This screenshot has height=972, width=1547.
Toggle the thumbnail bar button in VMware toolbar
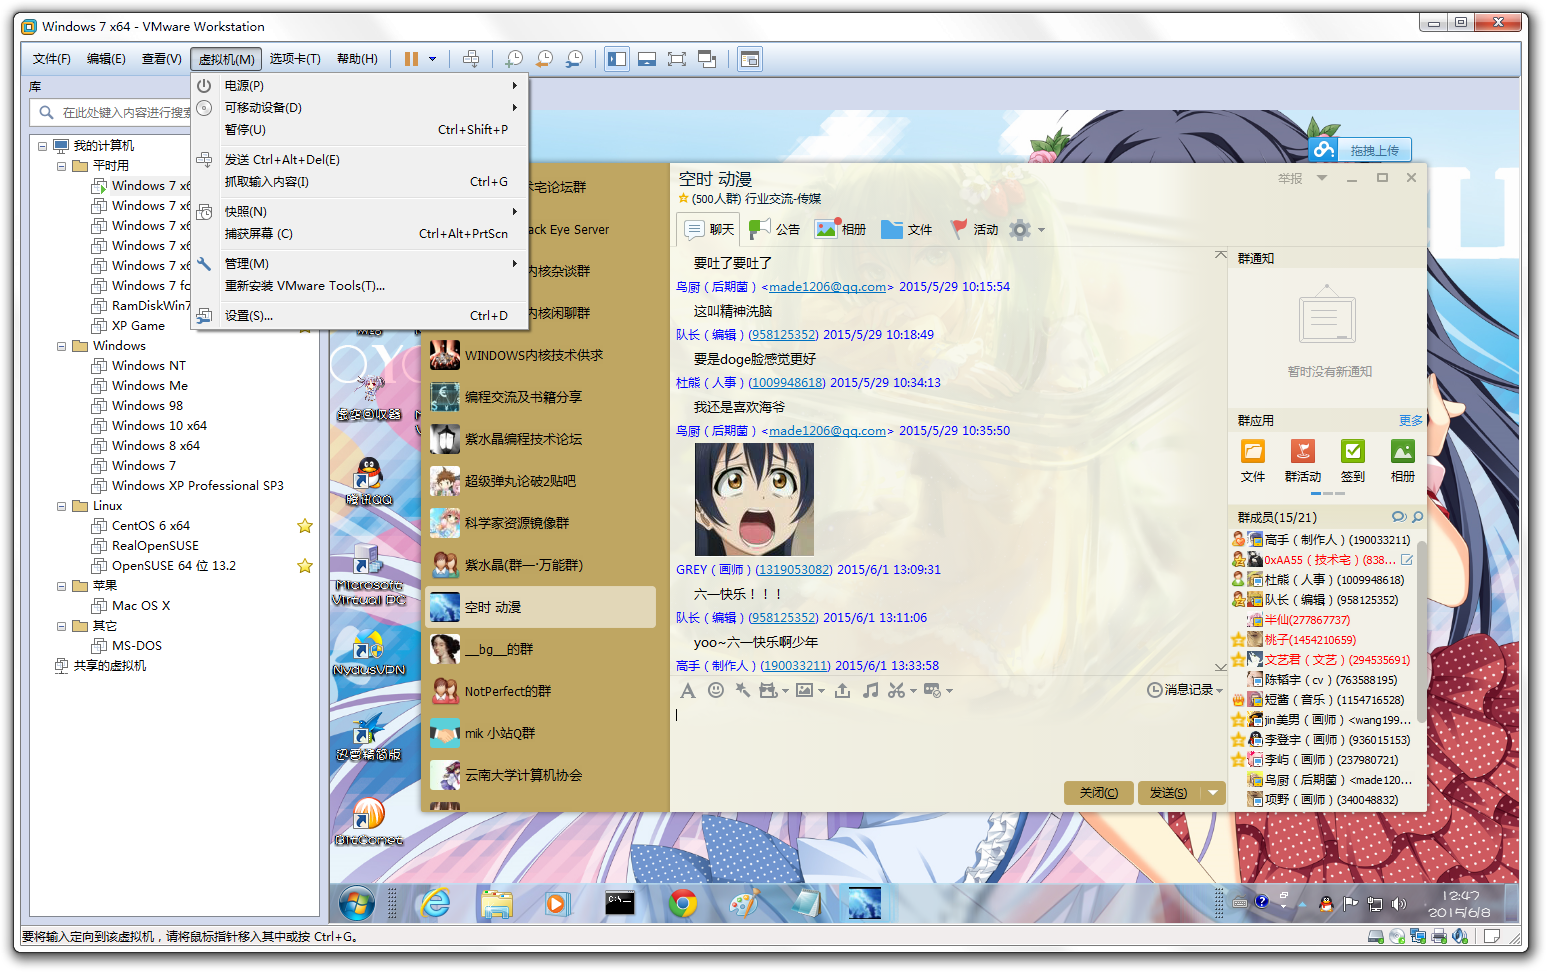click(x=647, y=59)
